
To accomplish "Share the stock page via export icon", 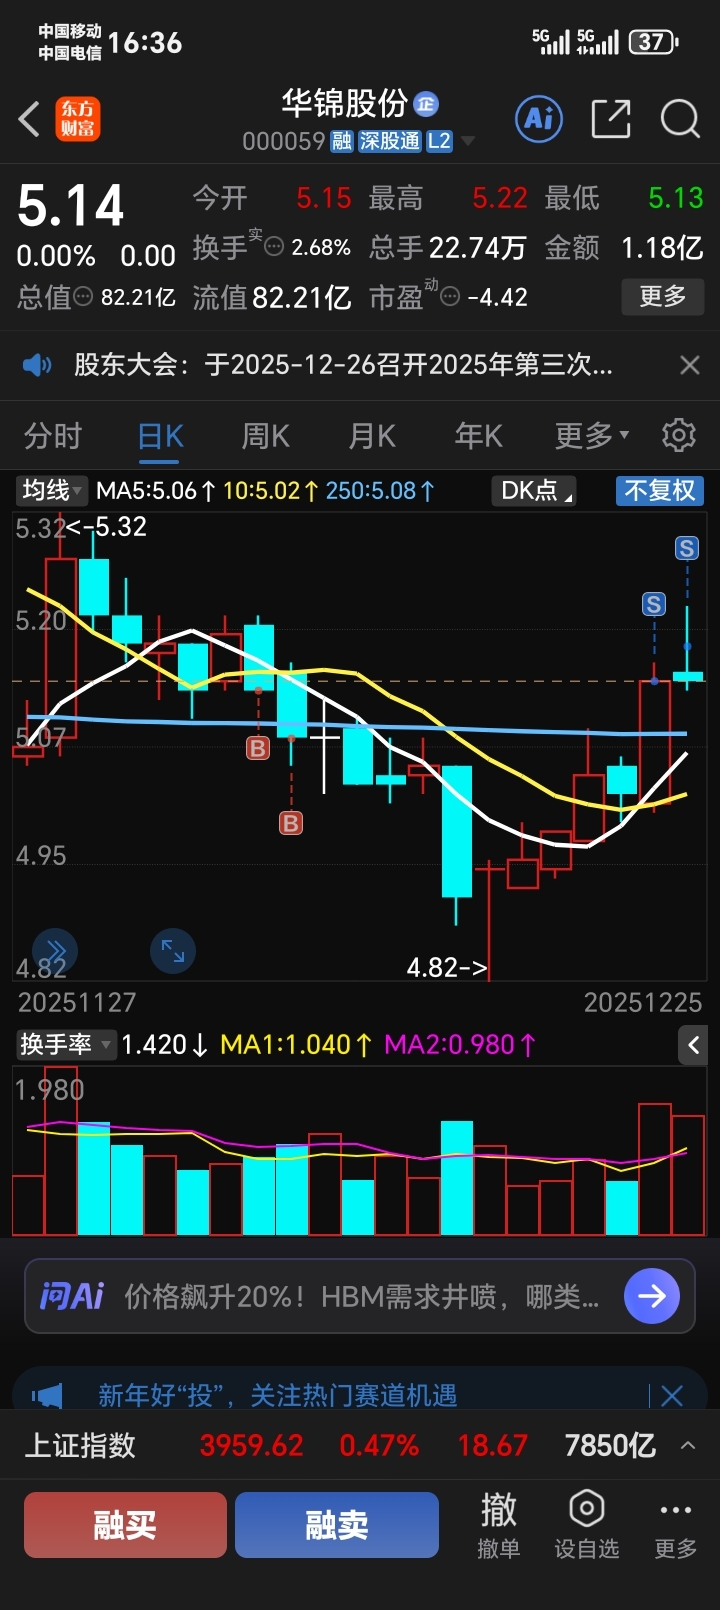I will pyautogui.click(x=611, y=119).
